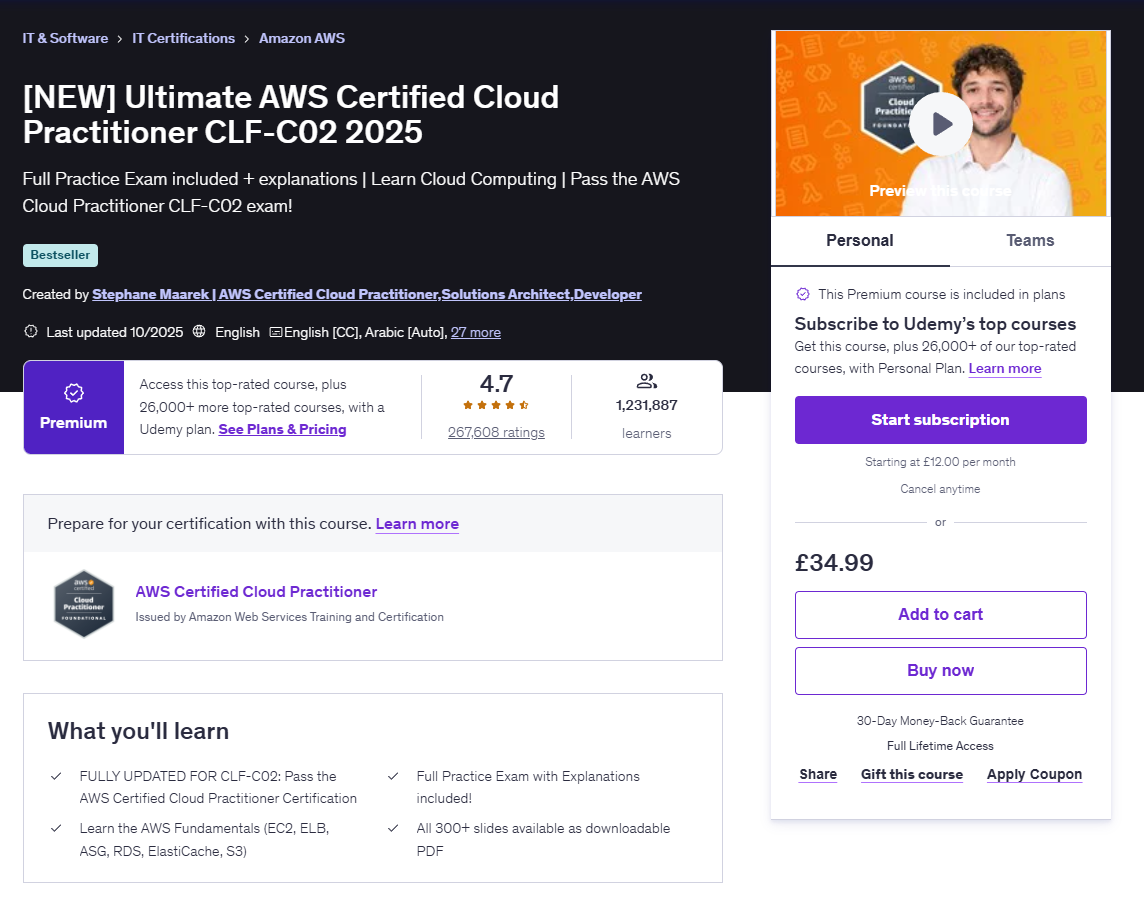Click the Share button
The width and height of the screenshot is (1144, 904).
818,775
